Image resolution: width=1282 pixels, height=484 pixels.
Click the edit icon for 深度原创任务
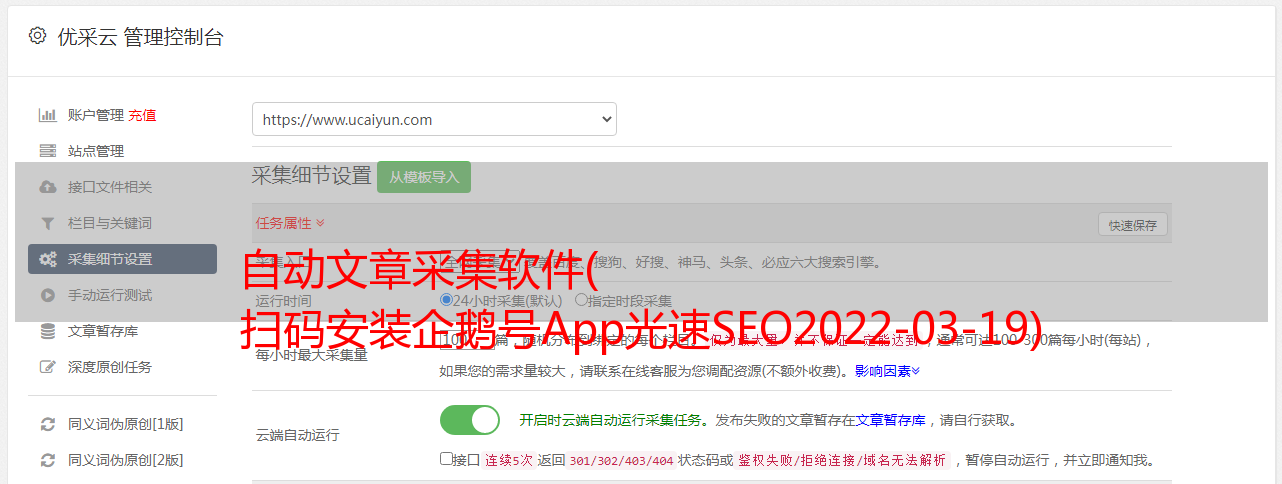[x=47, y=367]
